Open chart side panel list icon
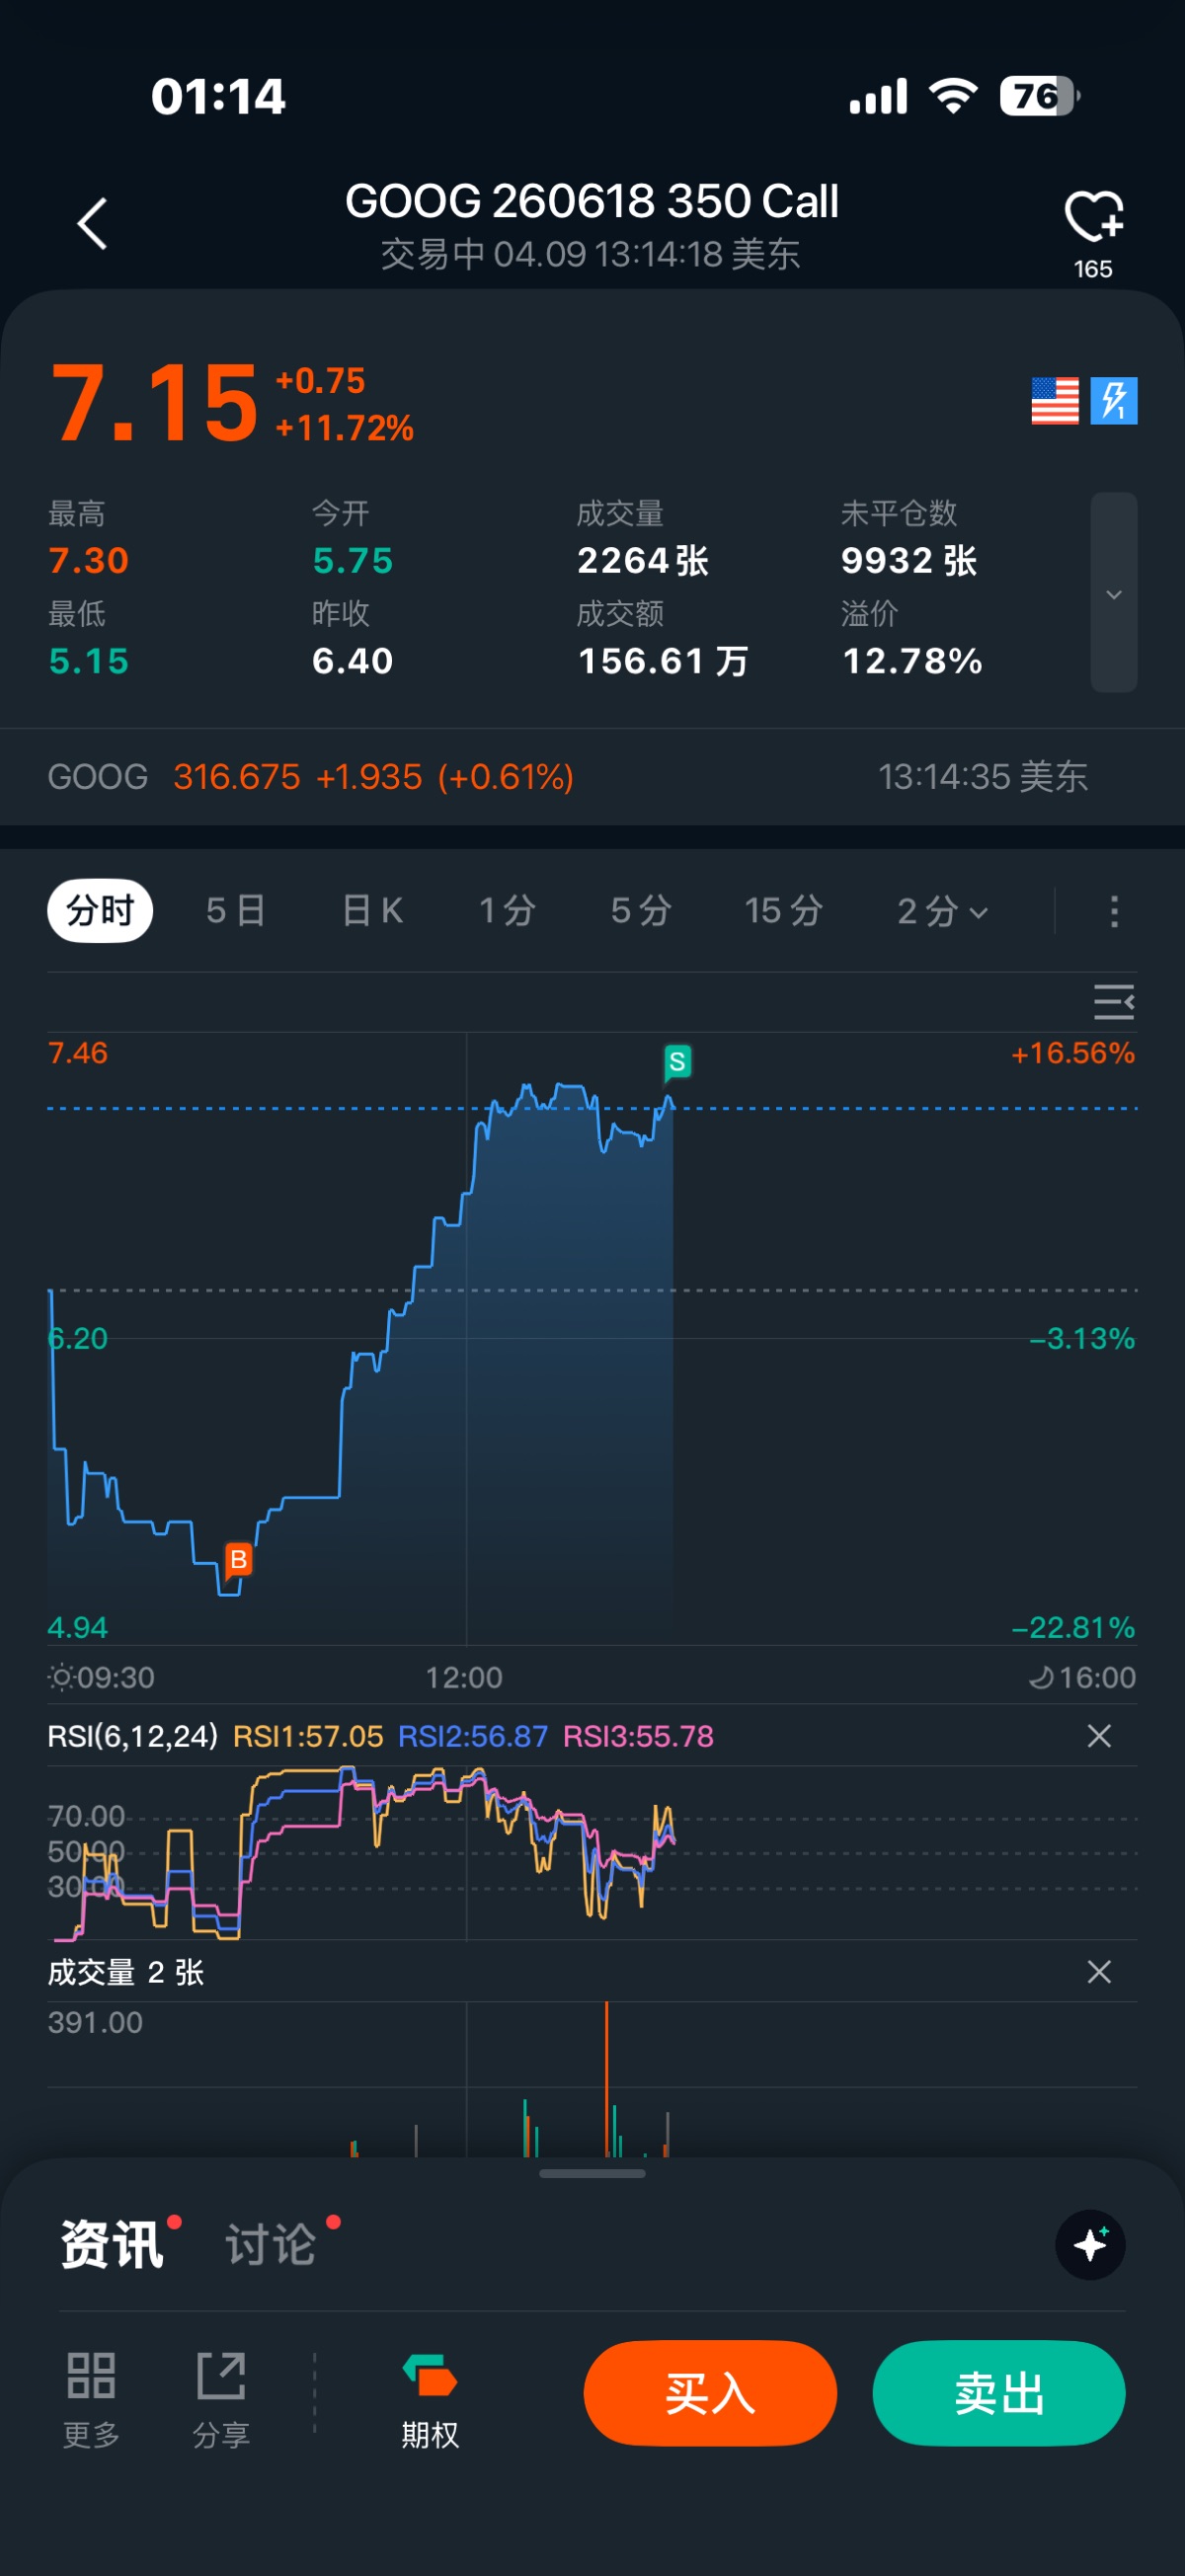 [1113, 1001]
